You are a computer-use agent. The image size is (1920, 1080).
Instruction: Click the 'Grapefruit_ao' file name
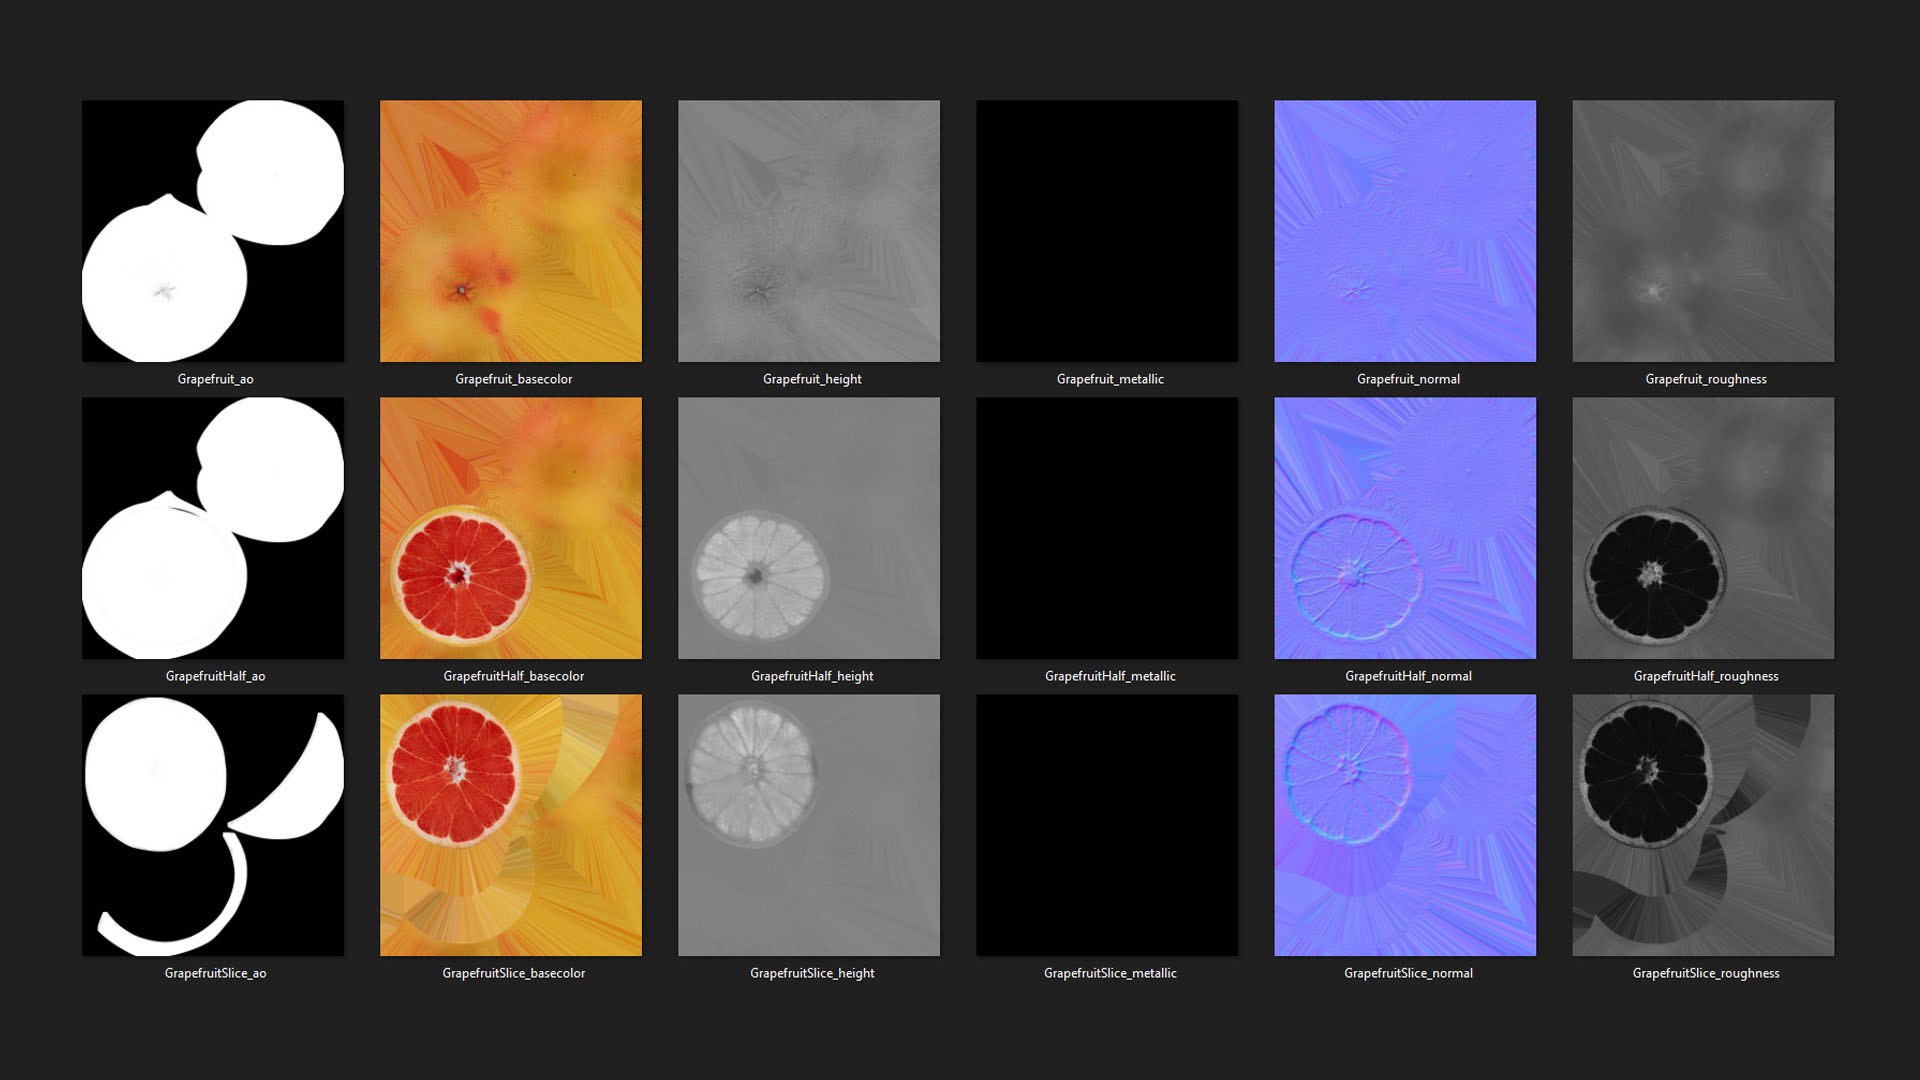tap(215, 379)
